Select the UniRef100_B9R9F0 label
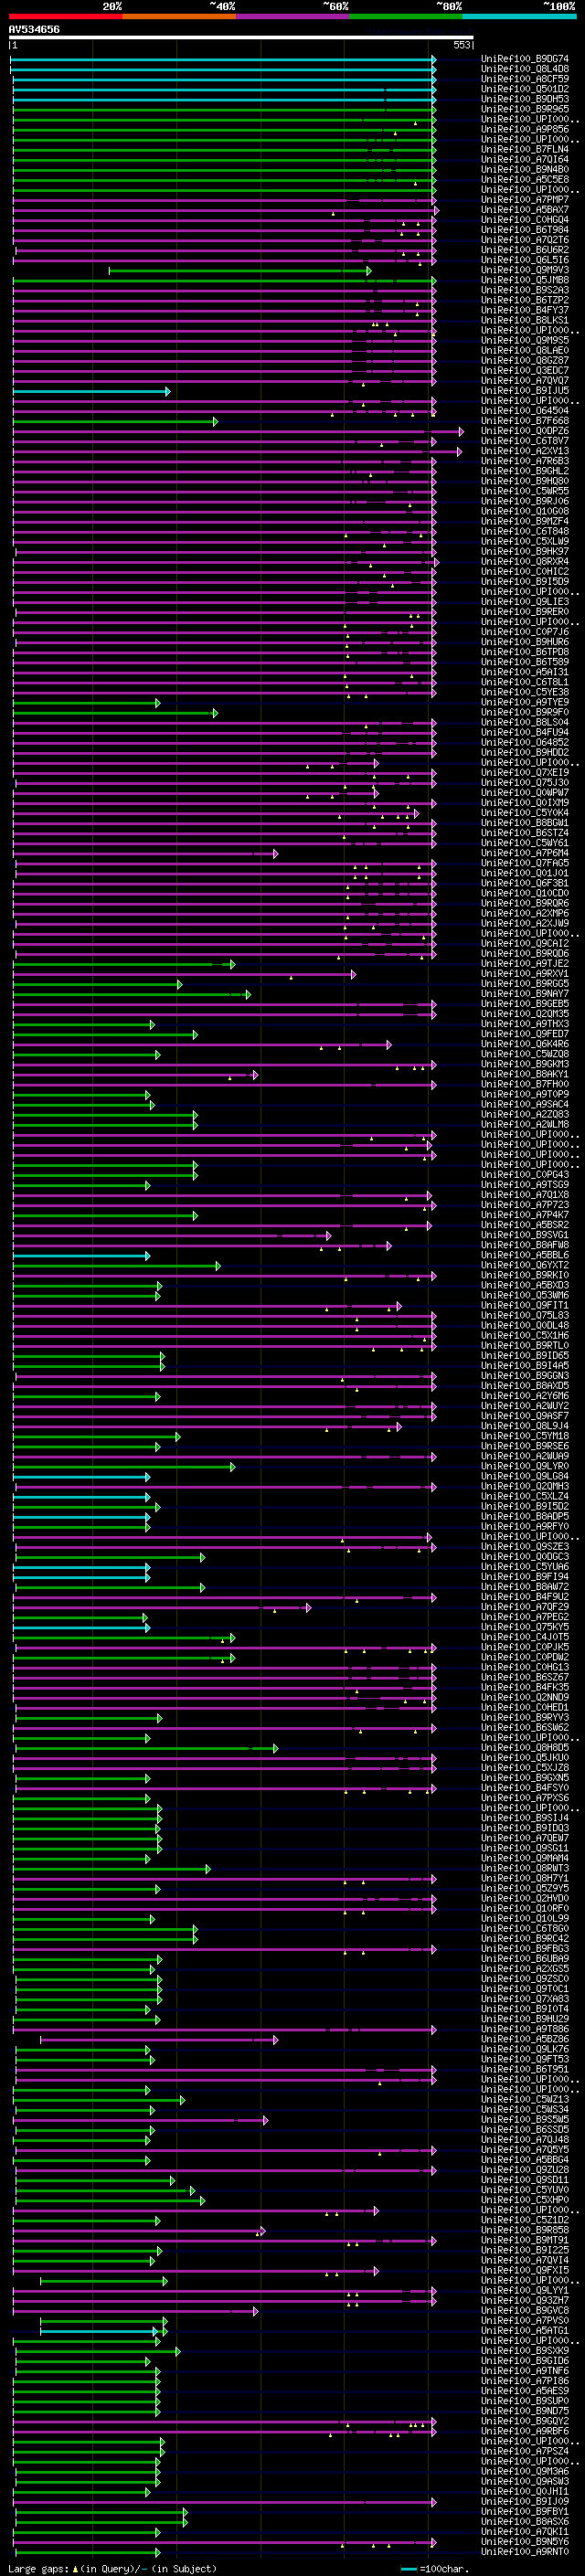585x2576 pixels. click(525, 712)
